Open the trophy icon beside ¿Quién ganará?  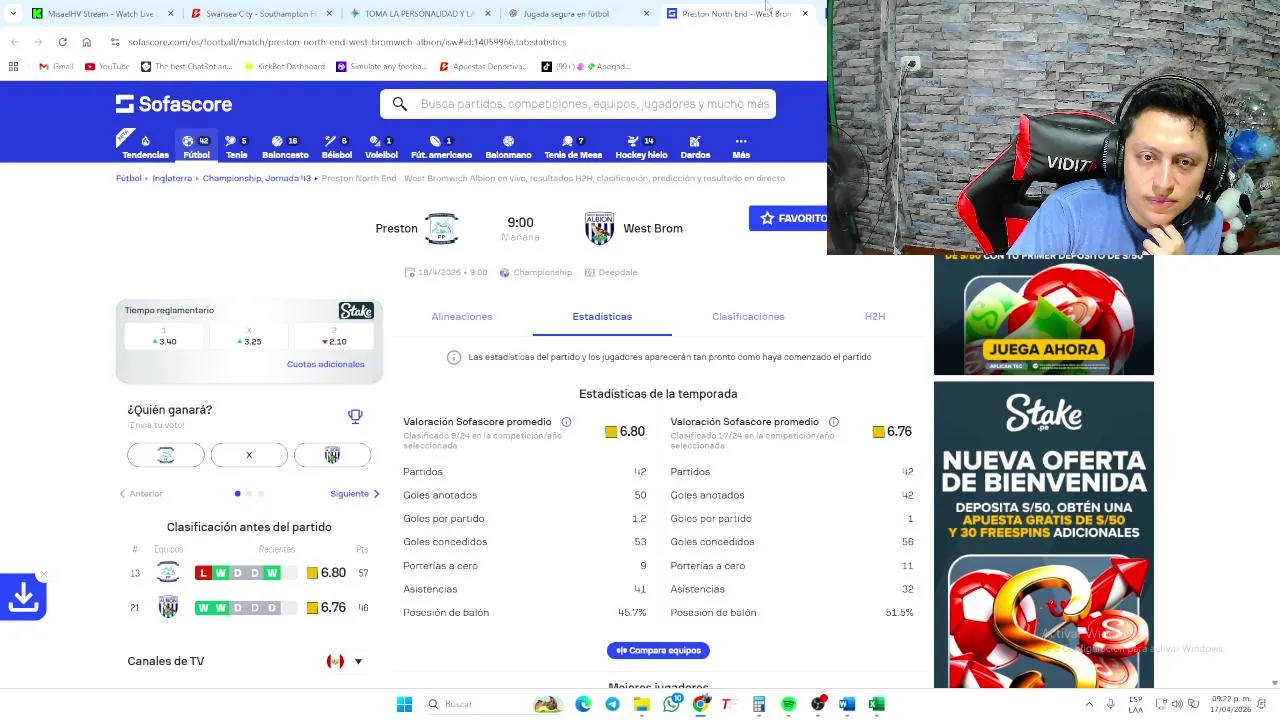point(355,416)
